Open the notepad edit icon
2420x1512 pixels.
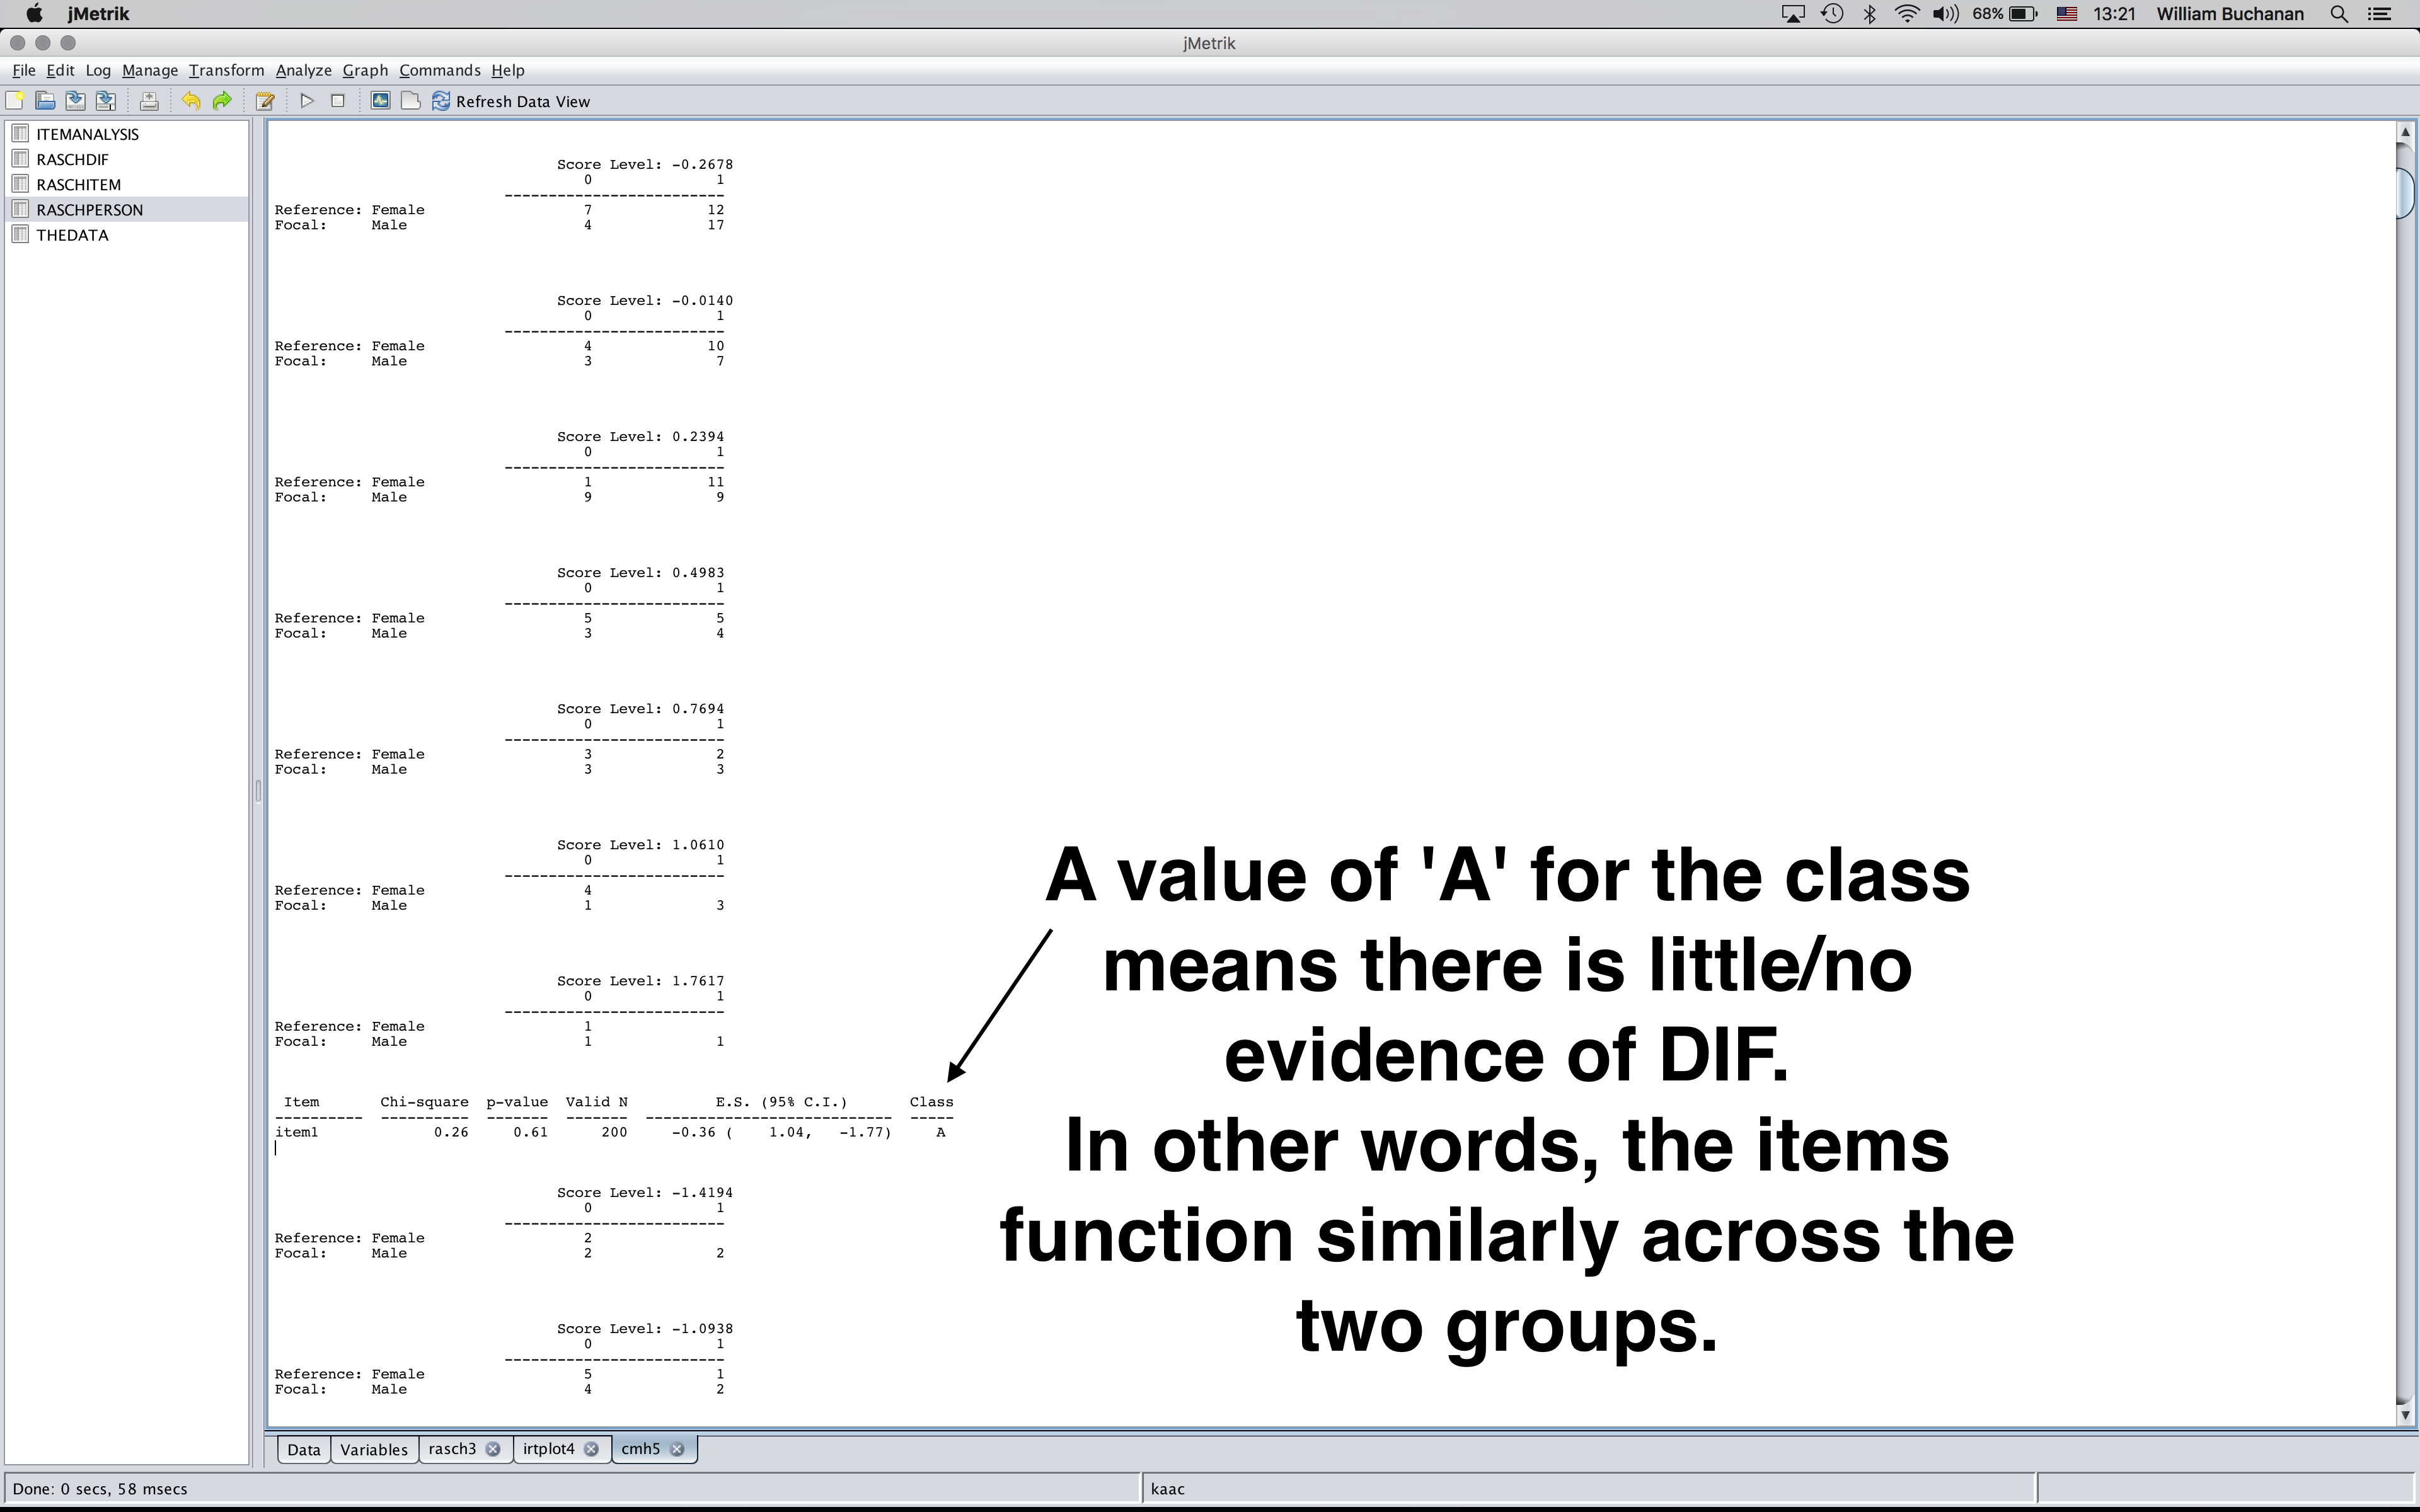pos(265,101)
